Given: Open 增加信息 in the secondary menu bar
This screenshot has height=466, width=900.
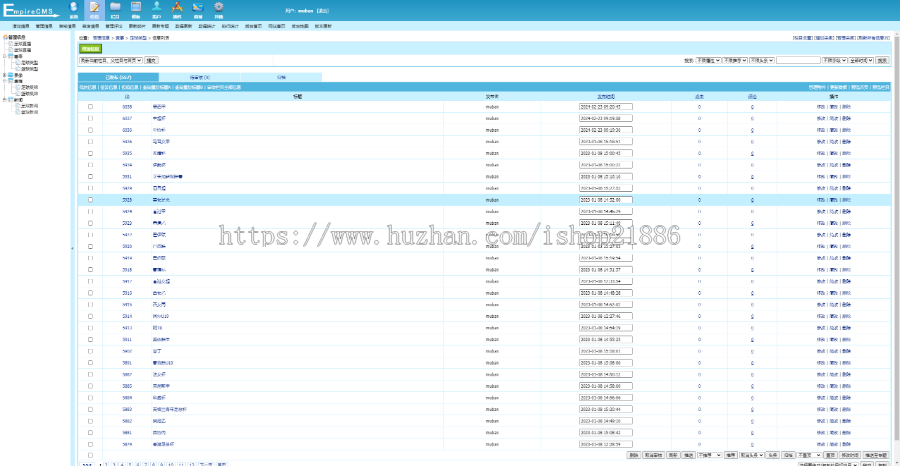Looking at the screenshot, I should click(x=21, y=26).
